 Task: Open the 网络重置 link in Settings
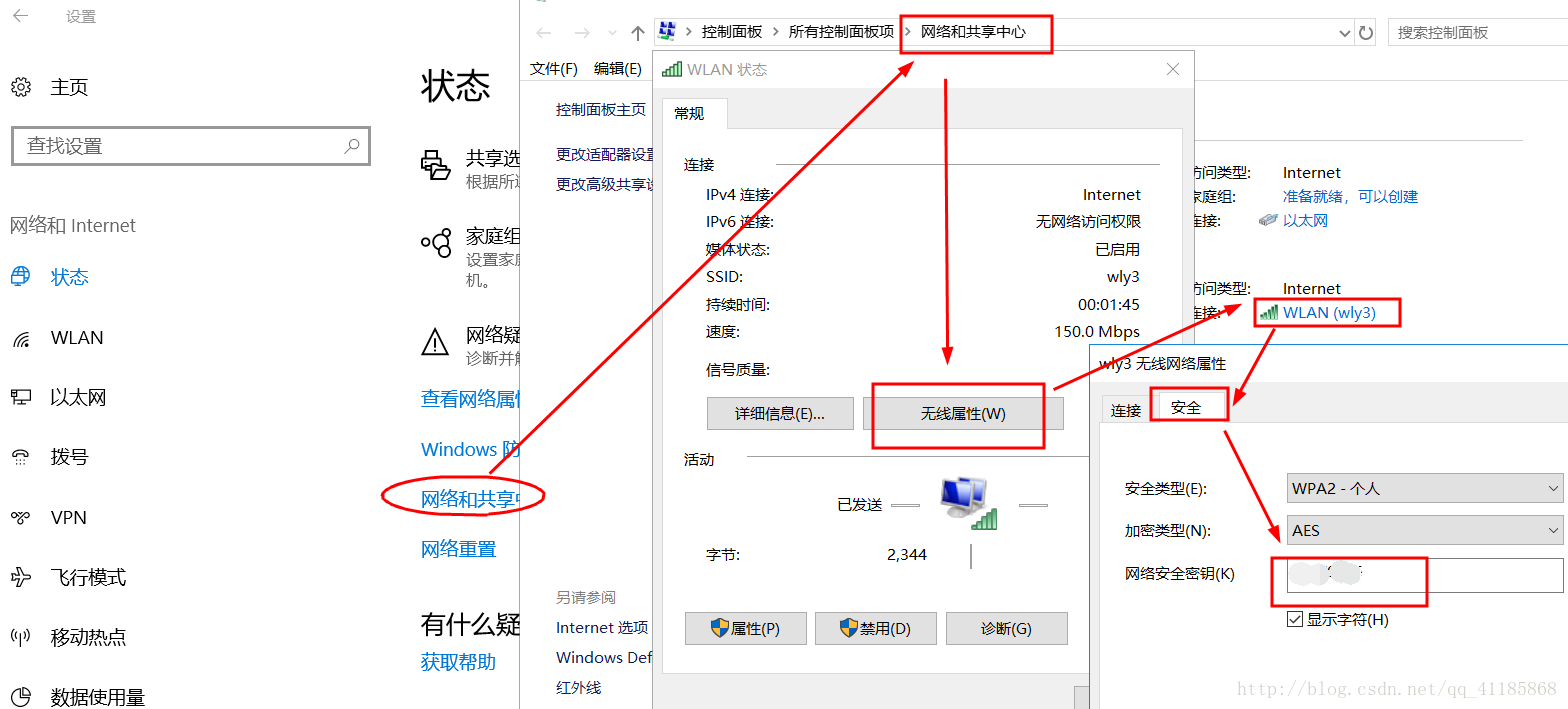[458, 549]
